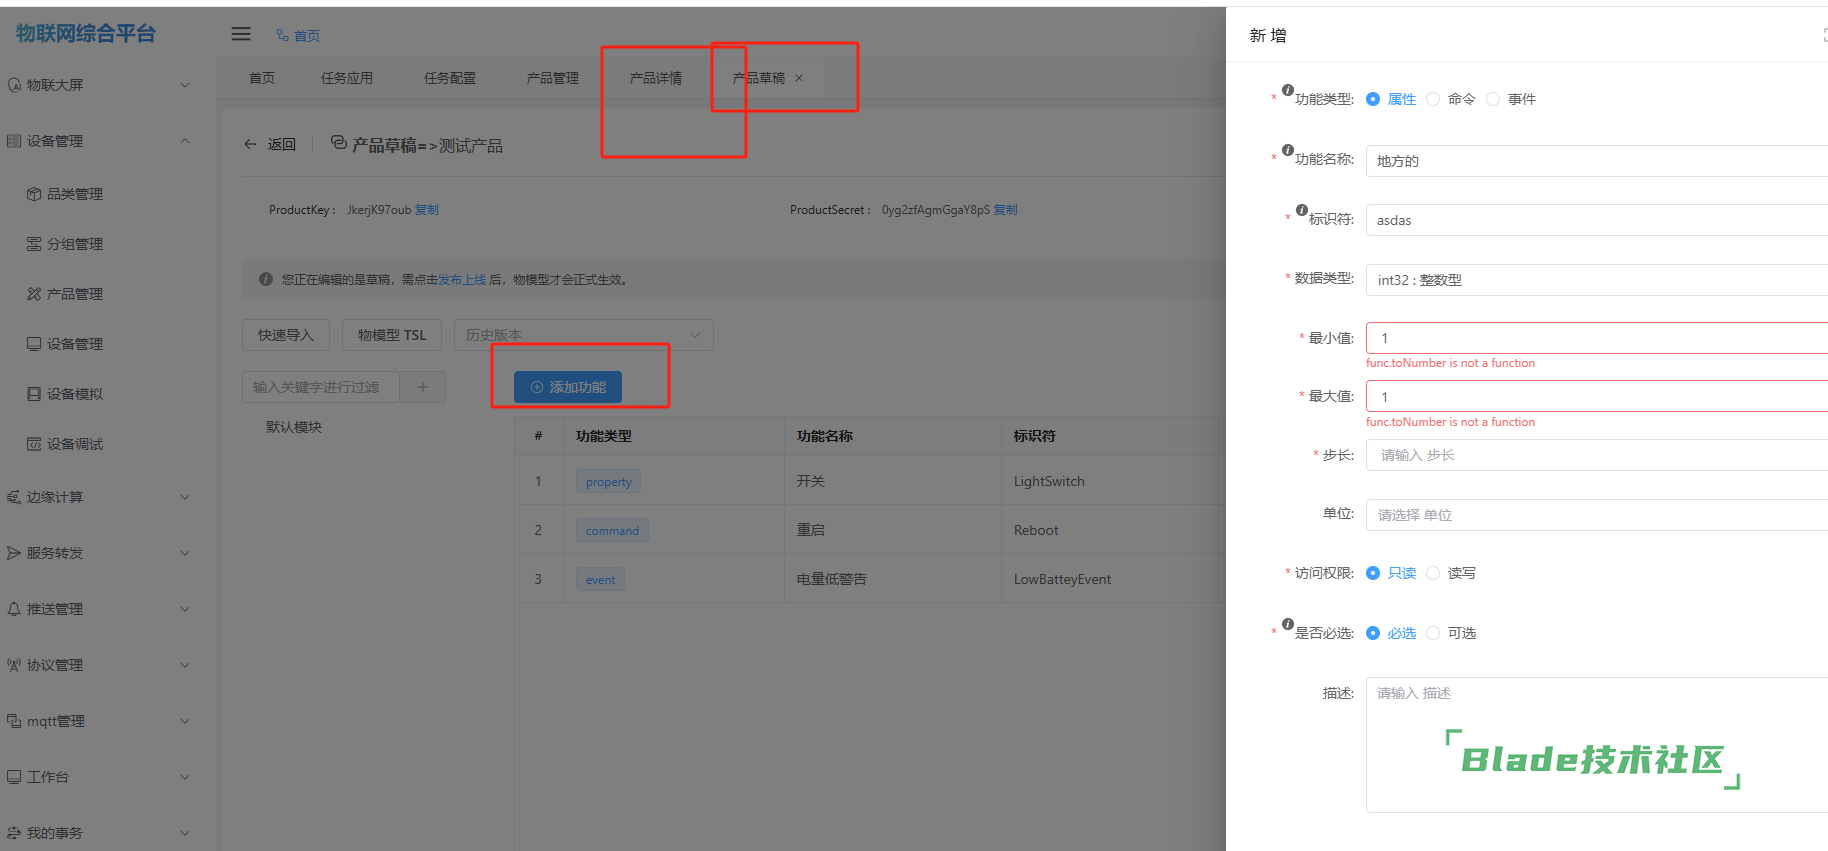Image resolution: width=1828 pixels, height=851 pixels.
Task: Switch to the 产品管理 tab
Action: (x=553, y=78)
